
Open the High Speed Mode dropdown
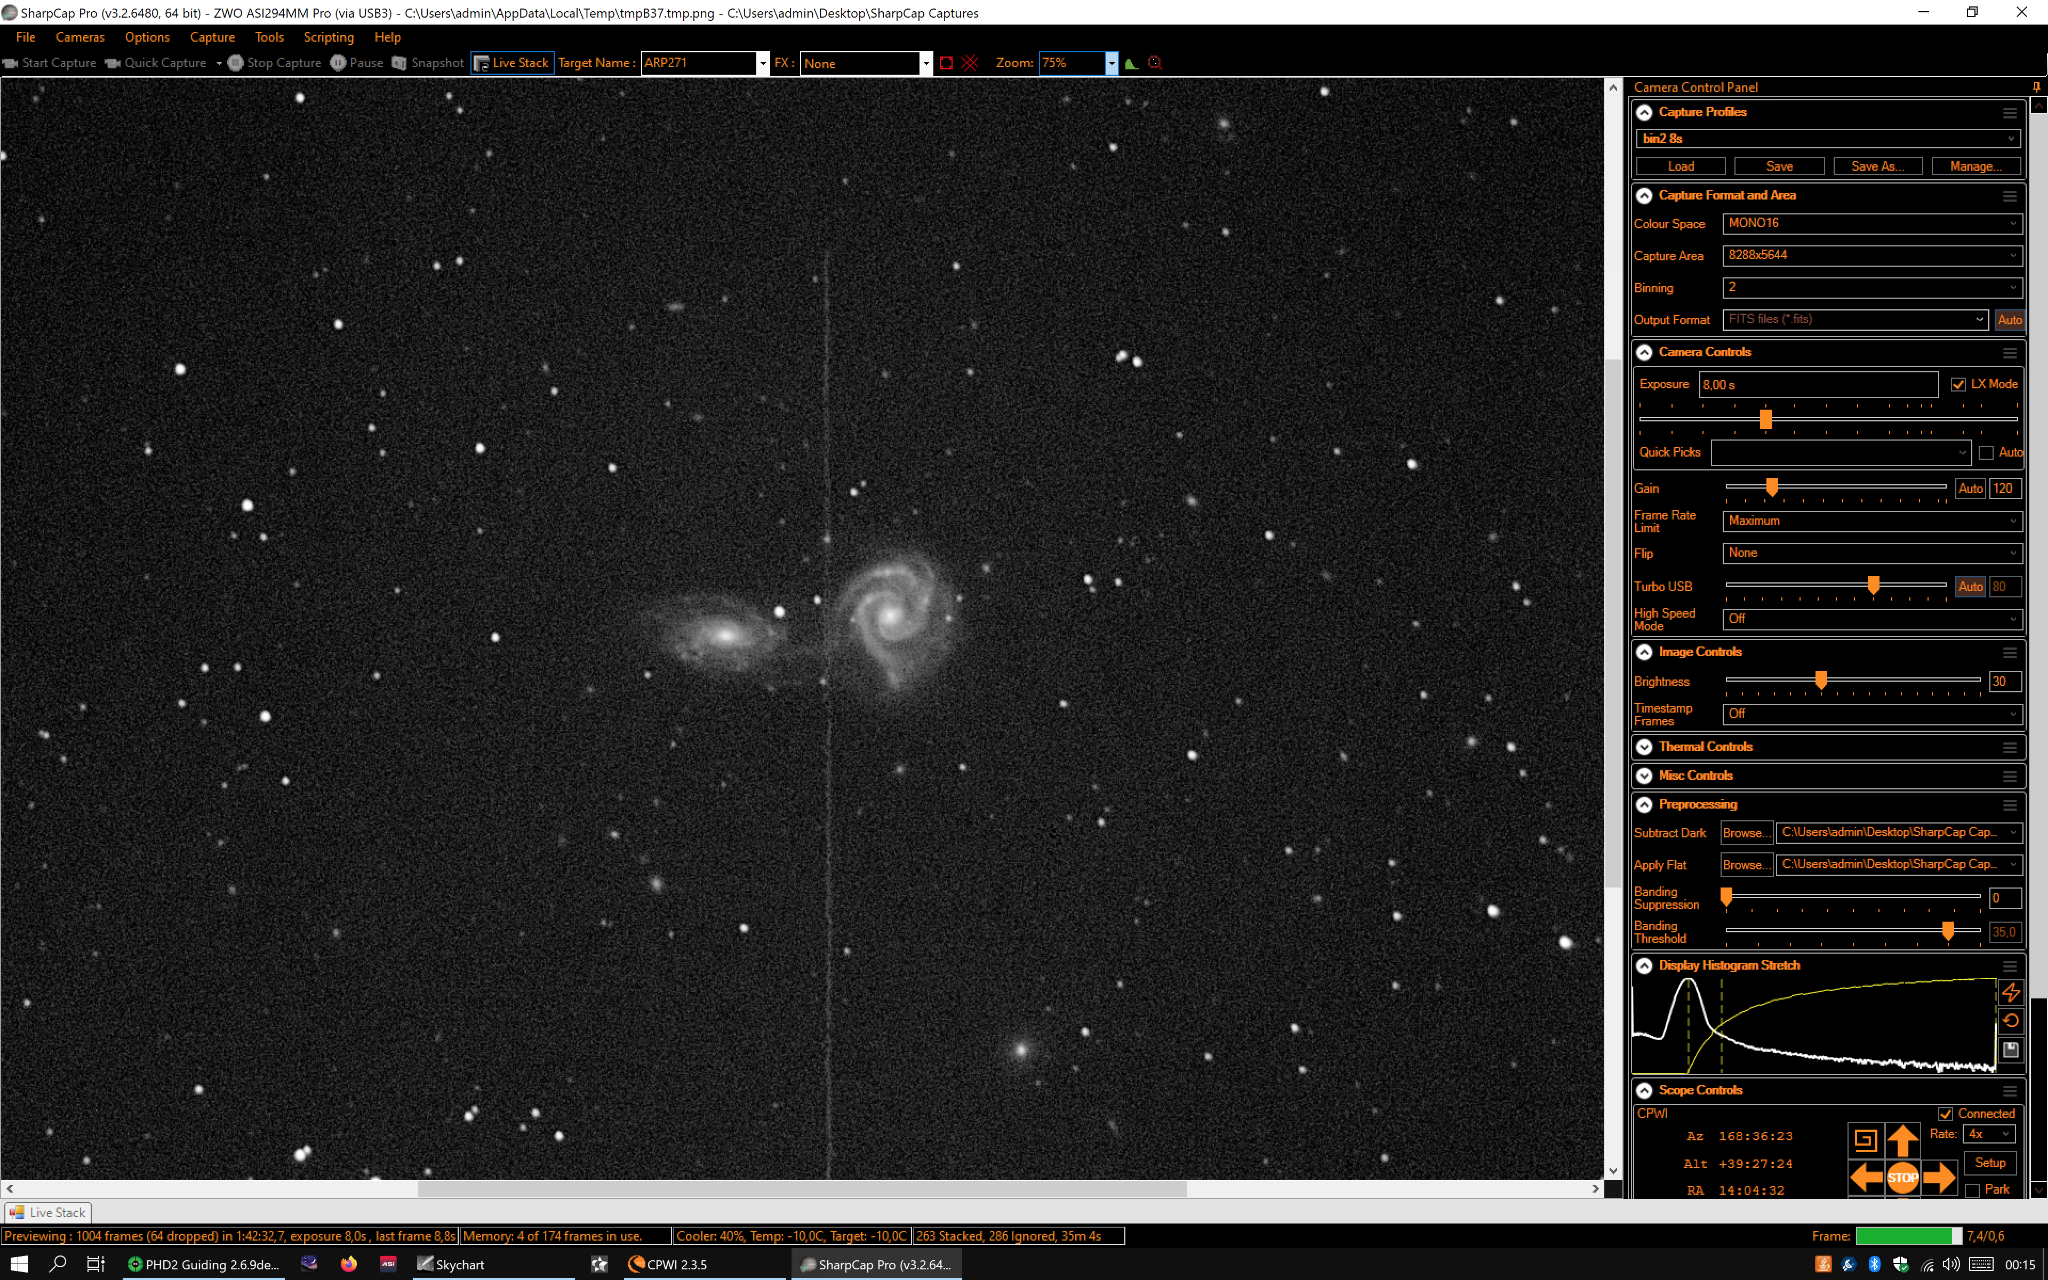1873,620
